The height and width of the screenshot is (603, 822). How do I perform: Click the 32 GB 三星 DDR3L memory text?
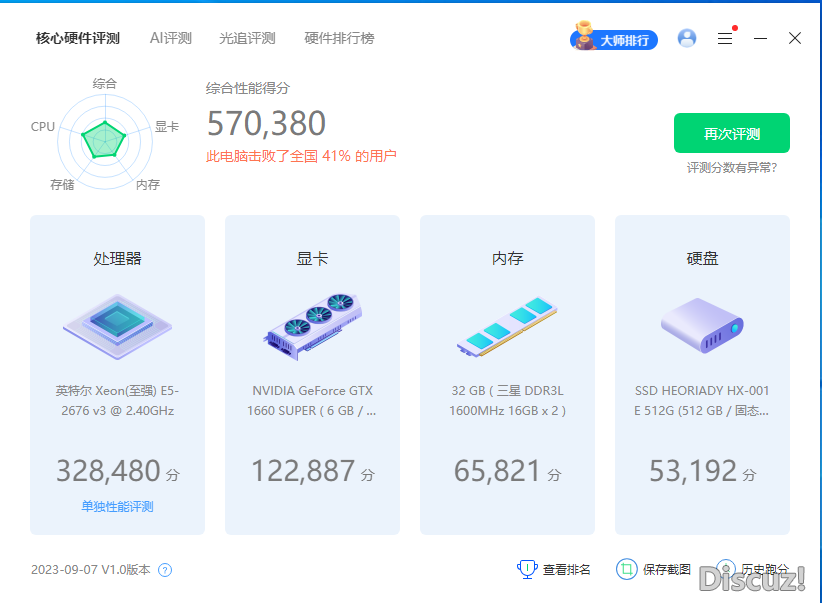point(507,401)
